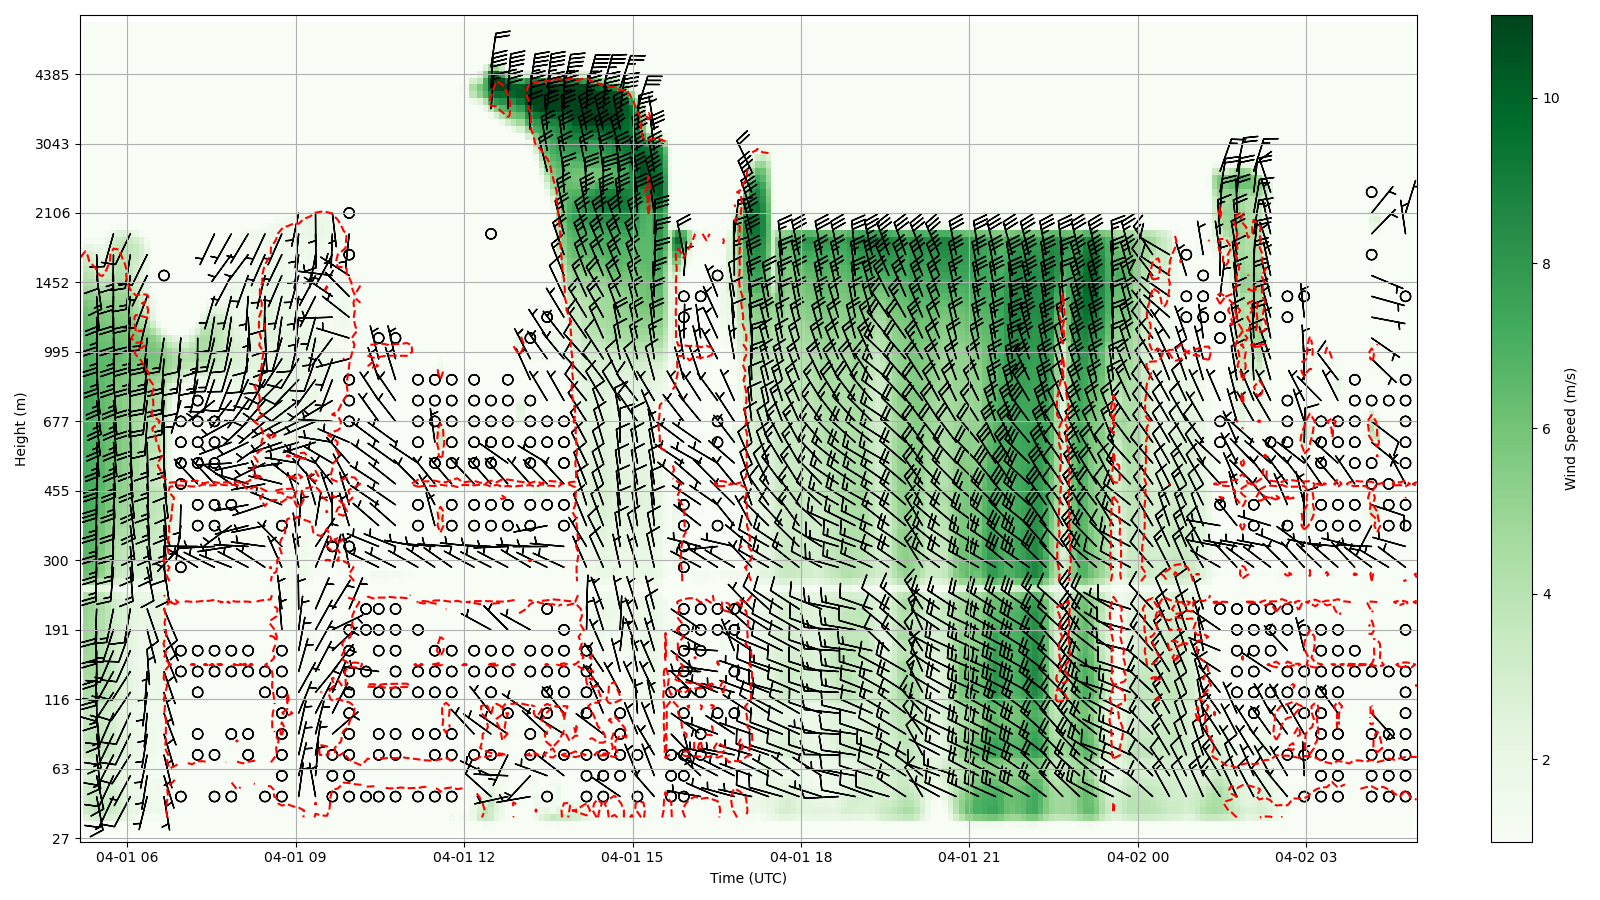Viewport: 1600px width, 900px height.
Task: Click the 27 height tick label
Action: 59,839
